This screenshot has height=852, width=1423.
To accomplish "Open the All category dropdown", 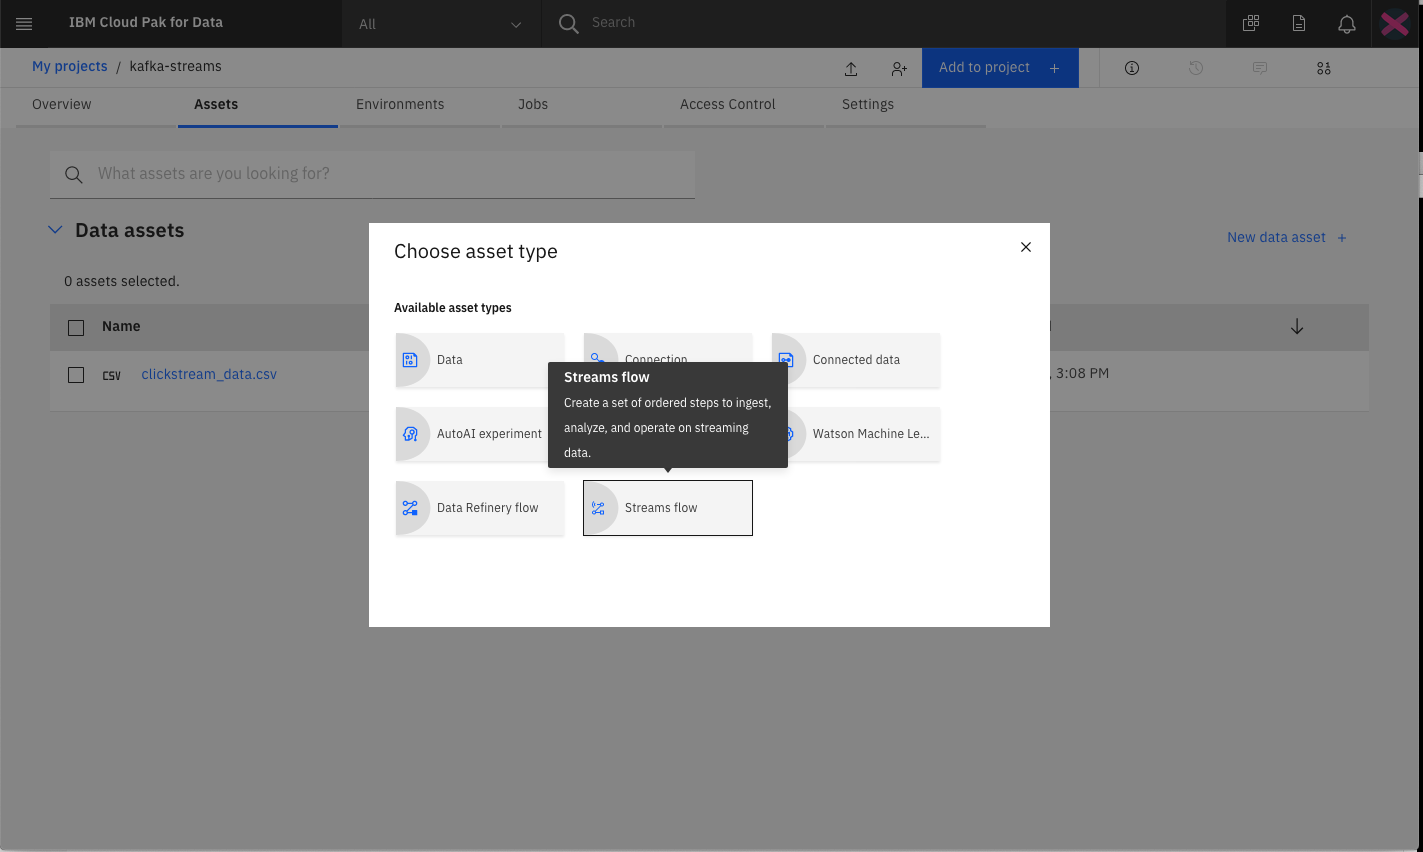I will (441, 24).
